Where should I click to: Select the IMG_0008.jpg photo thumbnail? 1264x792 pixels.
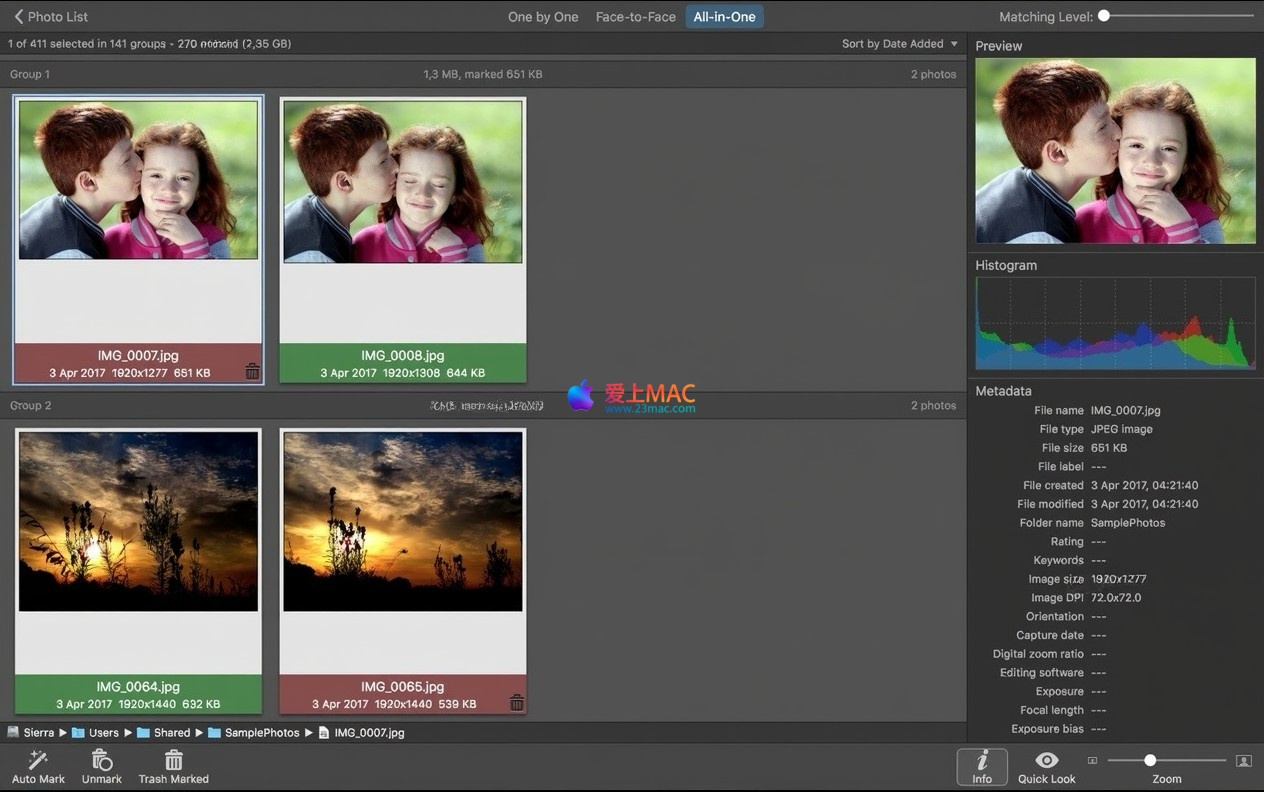[x=403, y=181]
